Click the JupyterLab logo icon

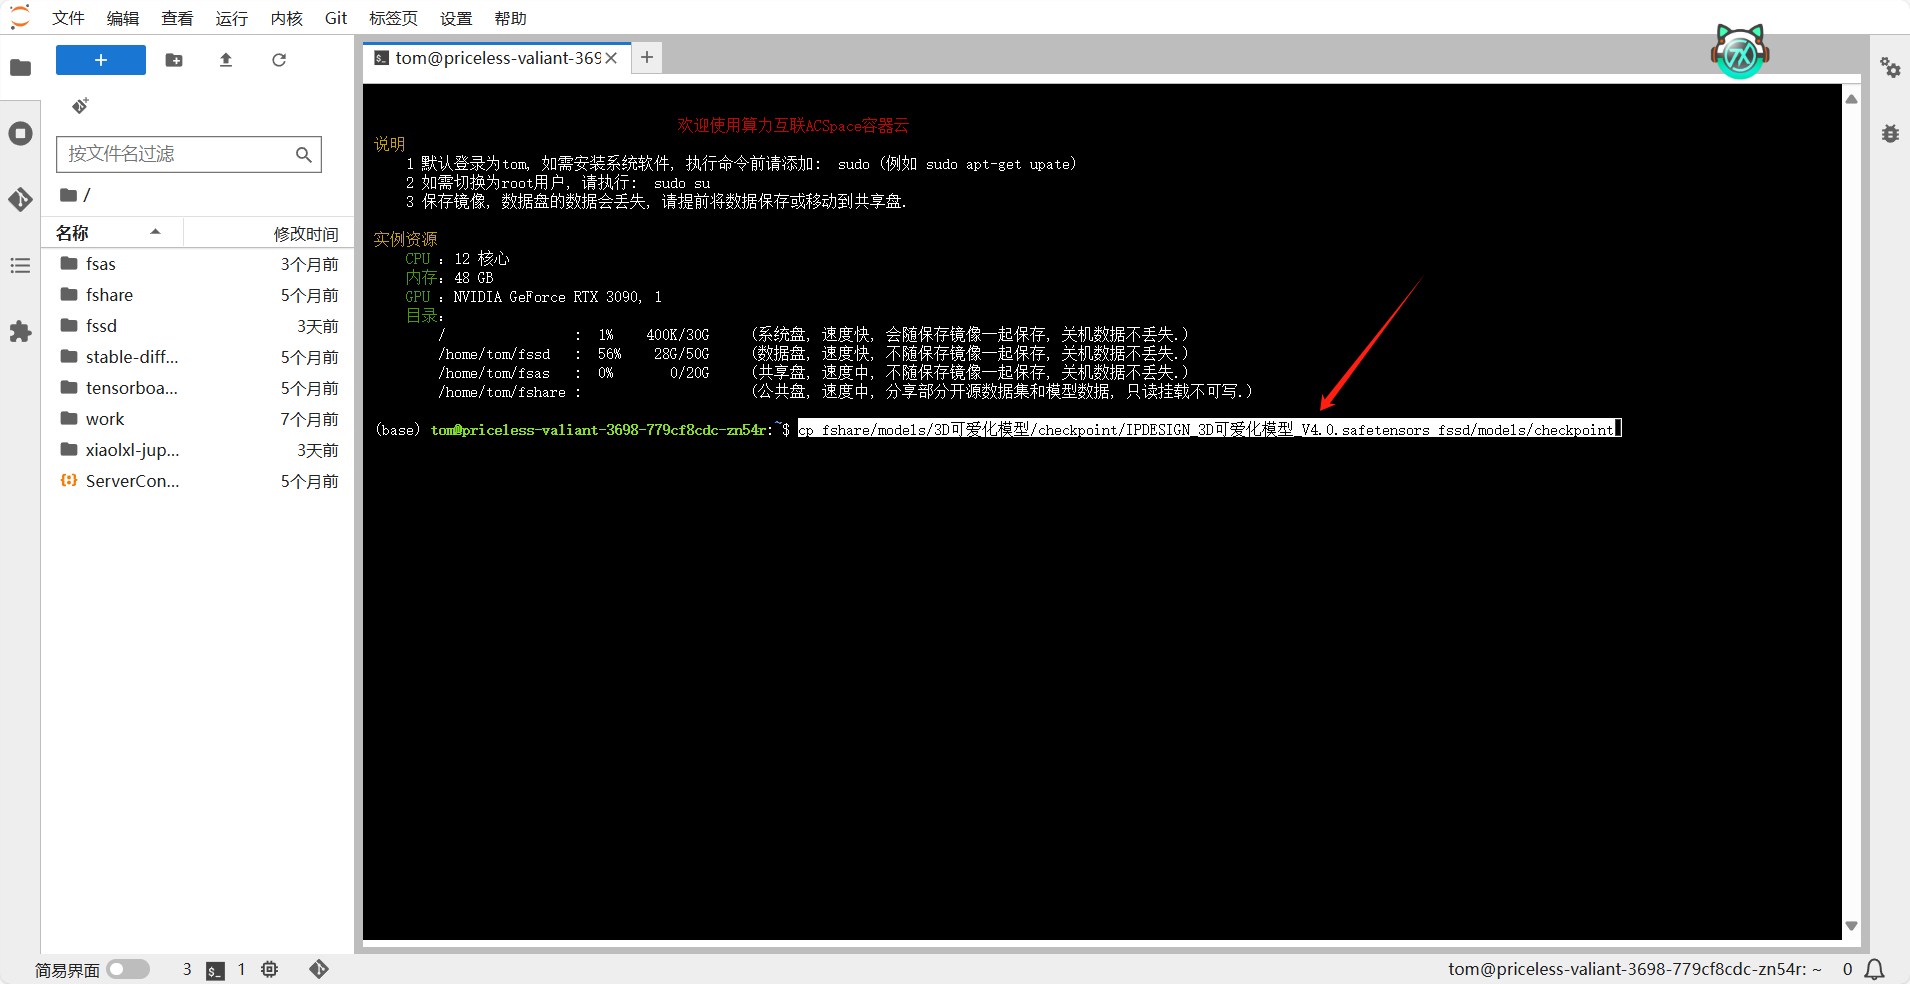[x=20, y=18]
